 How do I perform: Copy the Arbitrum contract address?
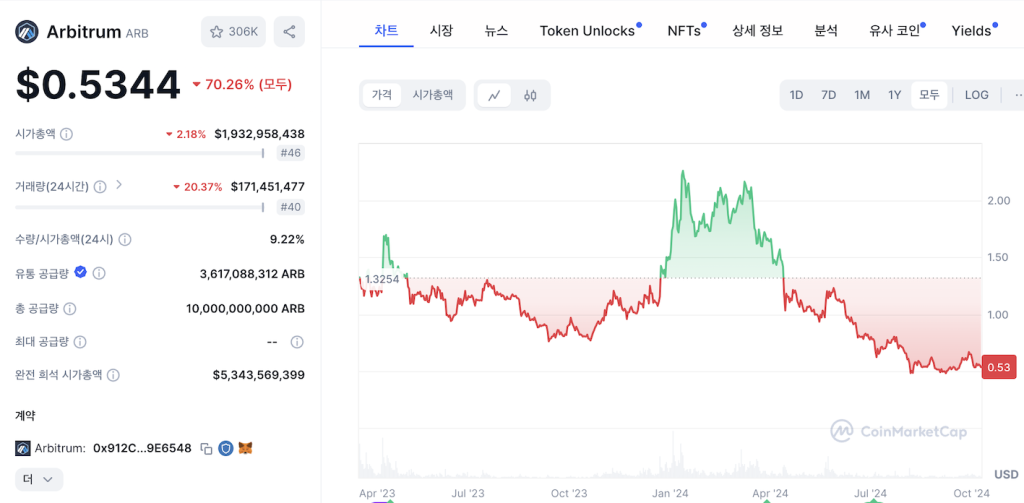coord(206,448)
